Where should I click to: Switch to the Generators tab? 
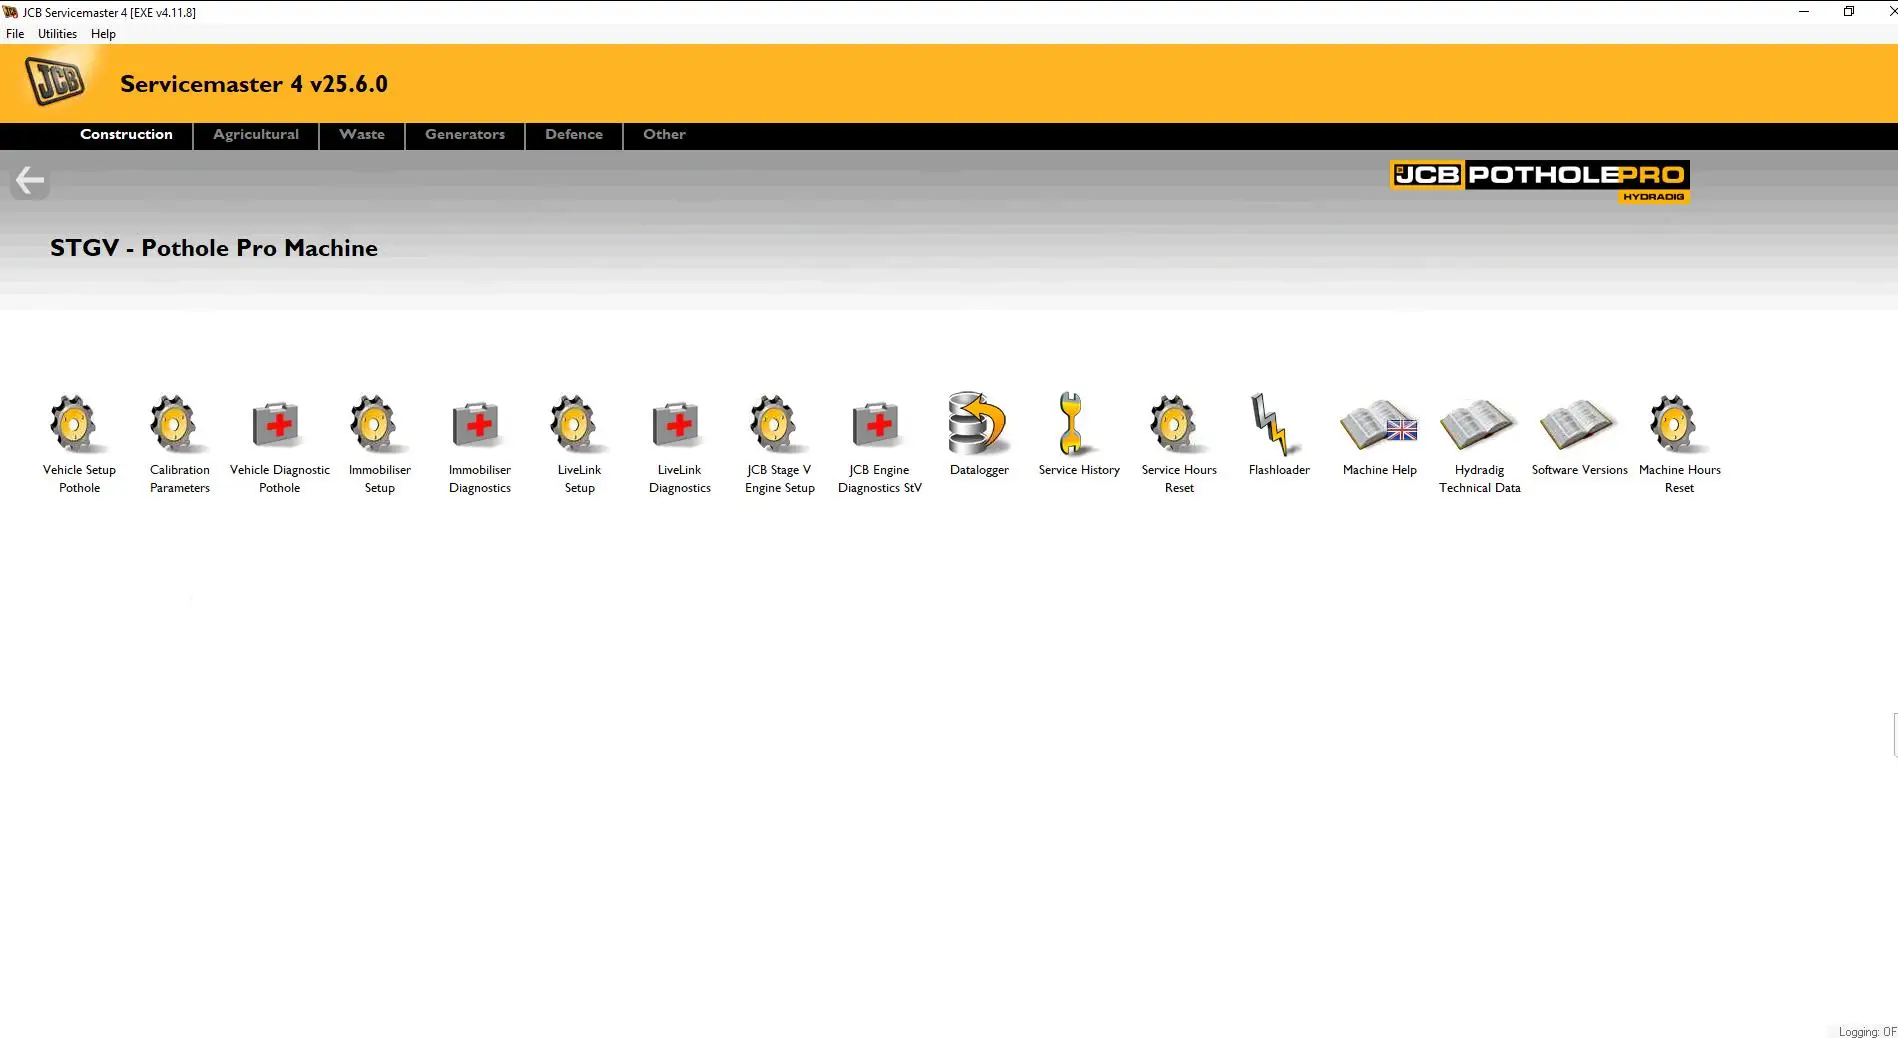click(465, 135)
